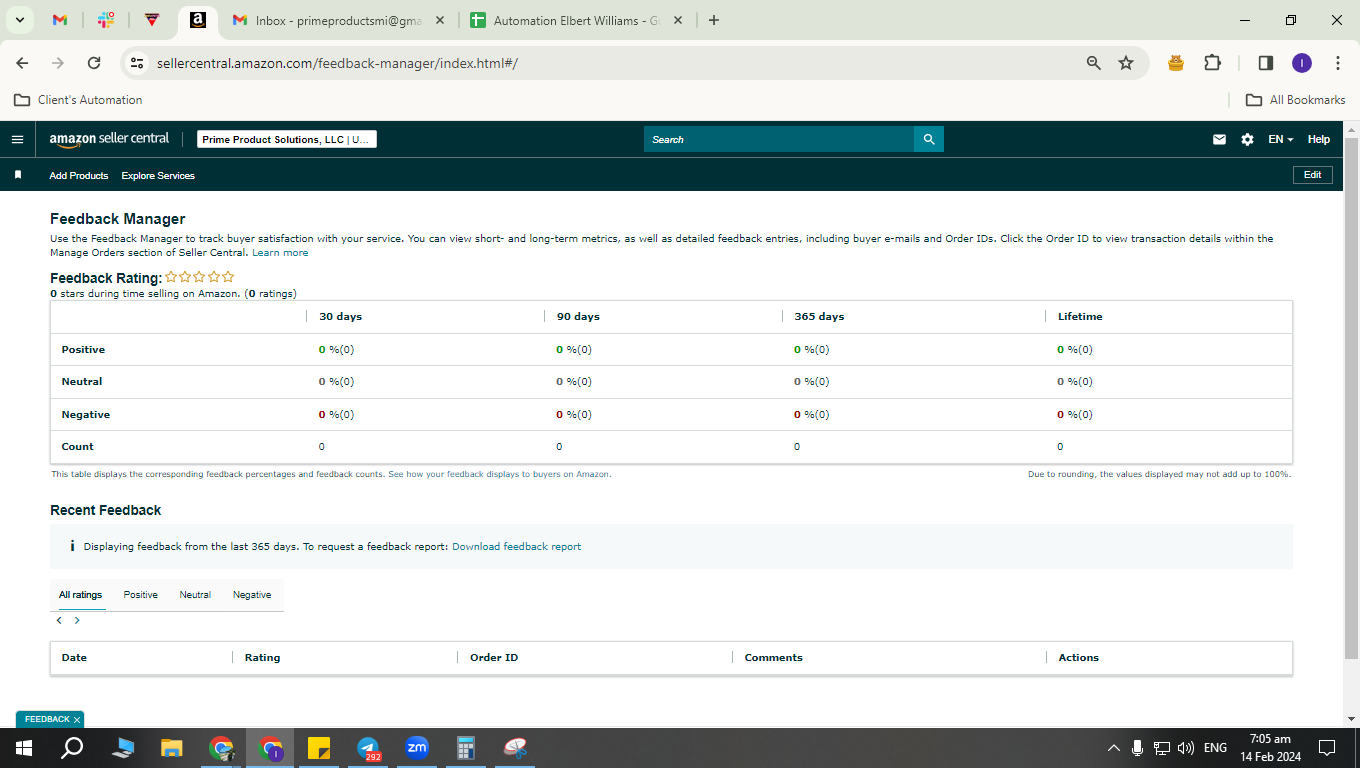Screen dimensions: 1360x768
Task: Switch to the Inbox primeproductsmi Gmail tab
Action: pos(336,20)
